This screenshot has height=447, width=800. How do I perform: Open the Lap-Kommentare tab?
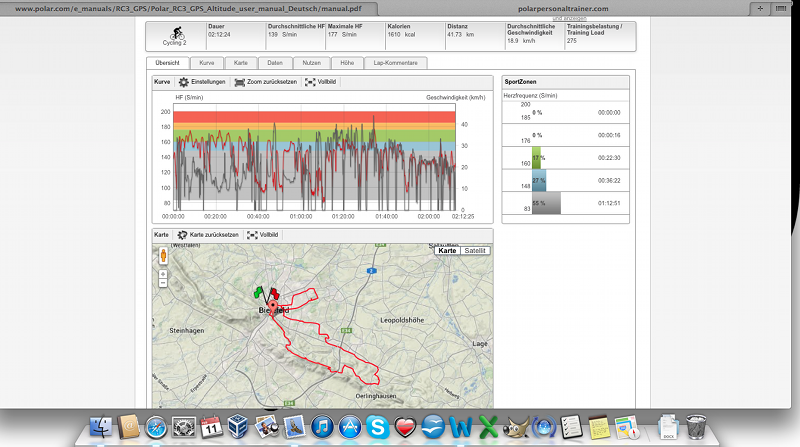click(x=394, y=63)
